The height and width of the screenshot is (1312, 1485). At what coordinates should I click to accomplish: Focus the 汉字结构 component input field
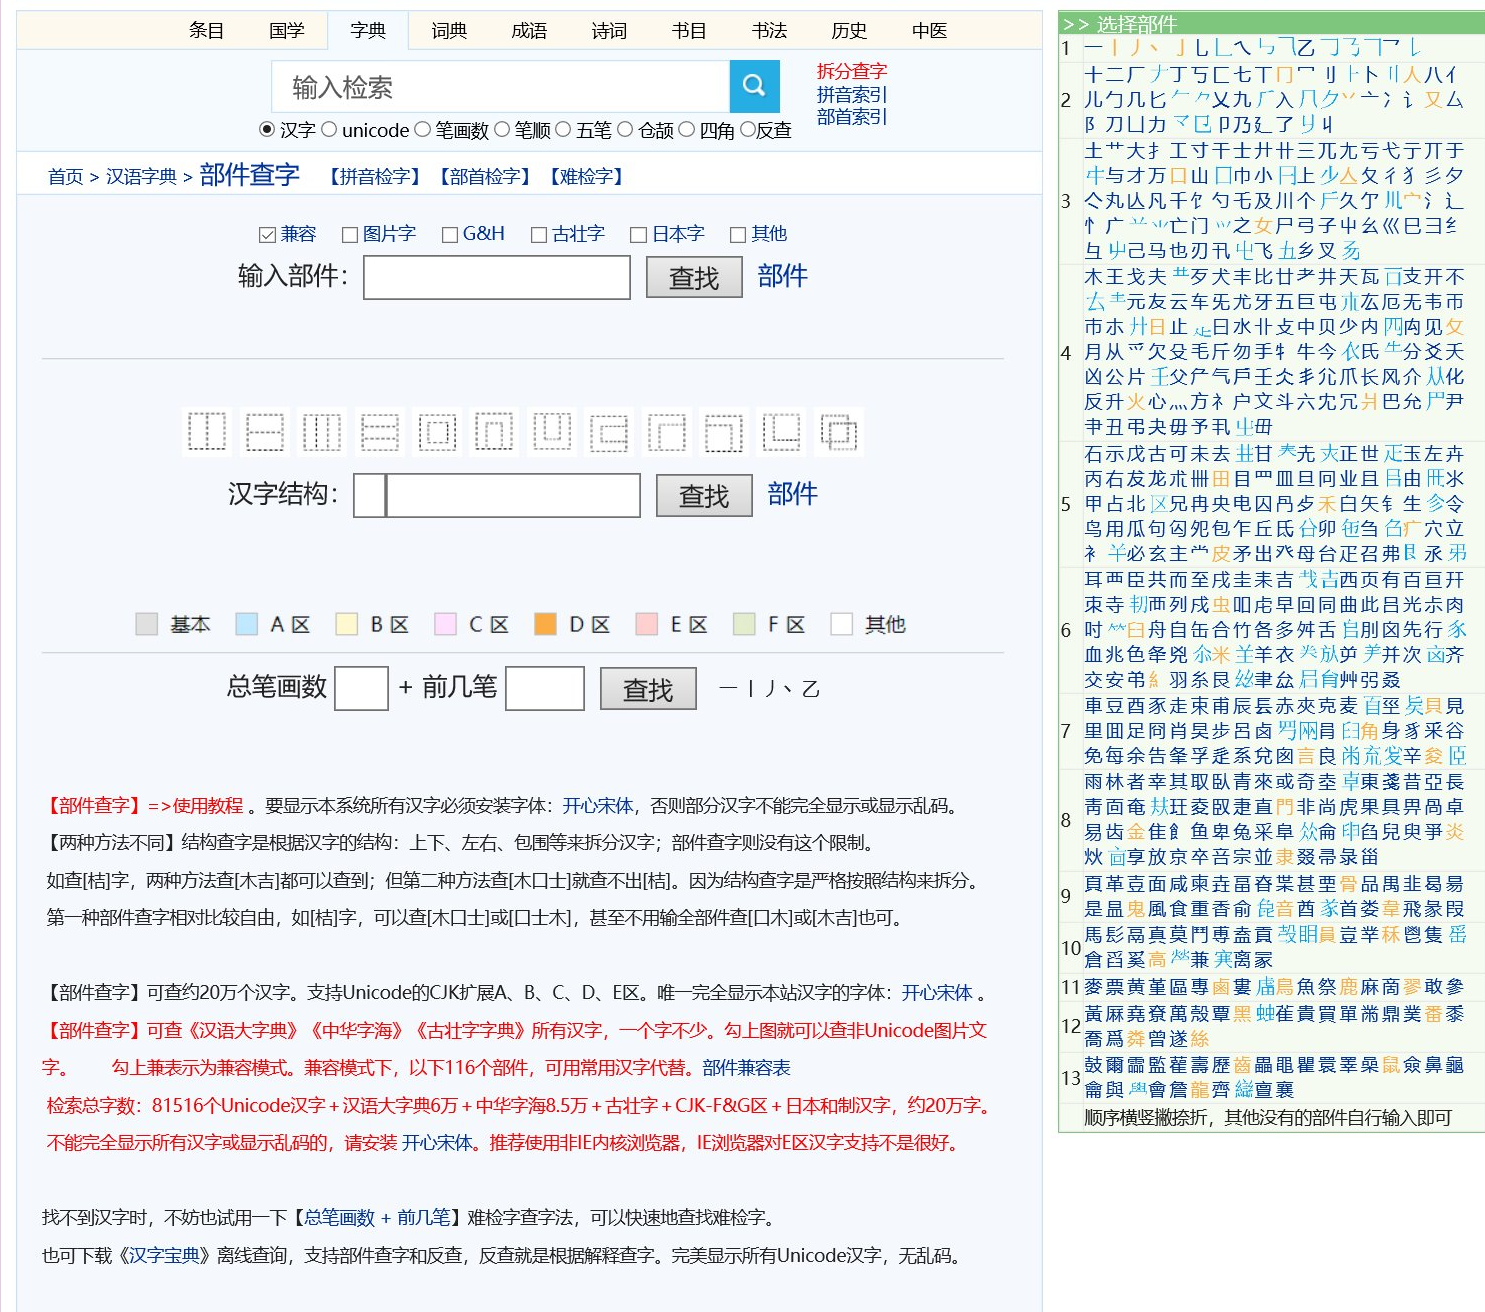point(513,495)
